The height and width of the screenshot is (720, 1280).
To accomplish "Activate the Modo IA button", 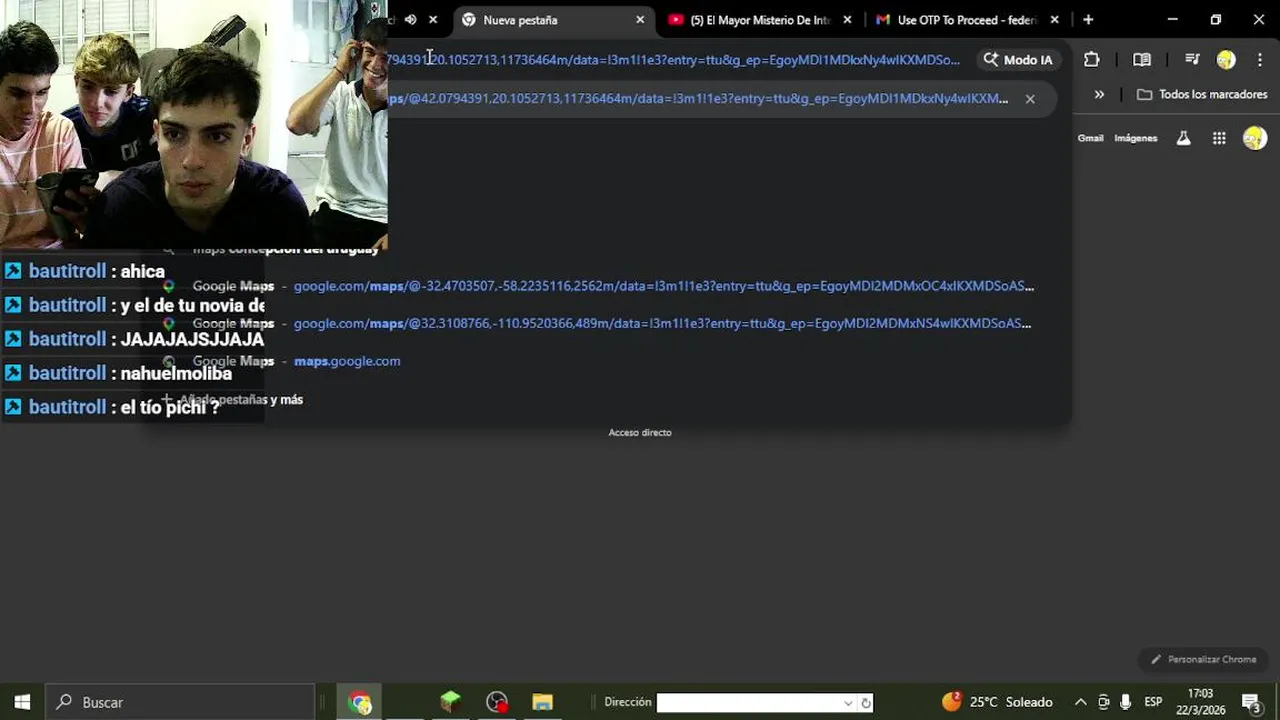I will pos(1018,60).
